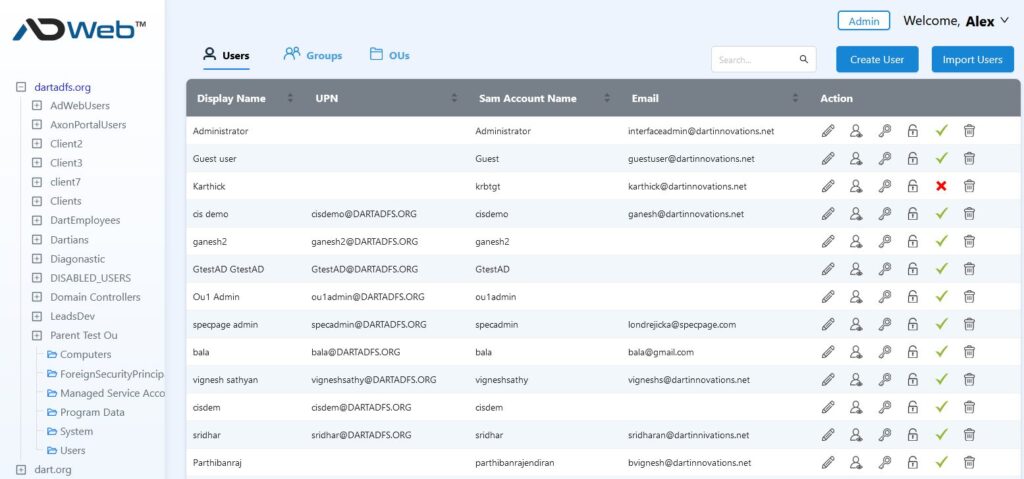This screenshot has height=479, width=1024.
Task: Edit Karthick with pencil icon
Action: [828, 186]
